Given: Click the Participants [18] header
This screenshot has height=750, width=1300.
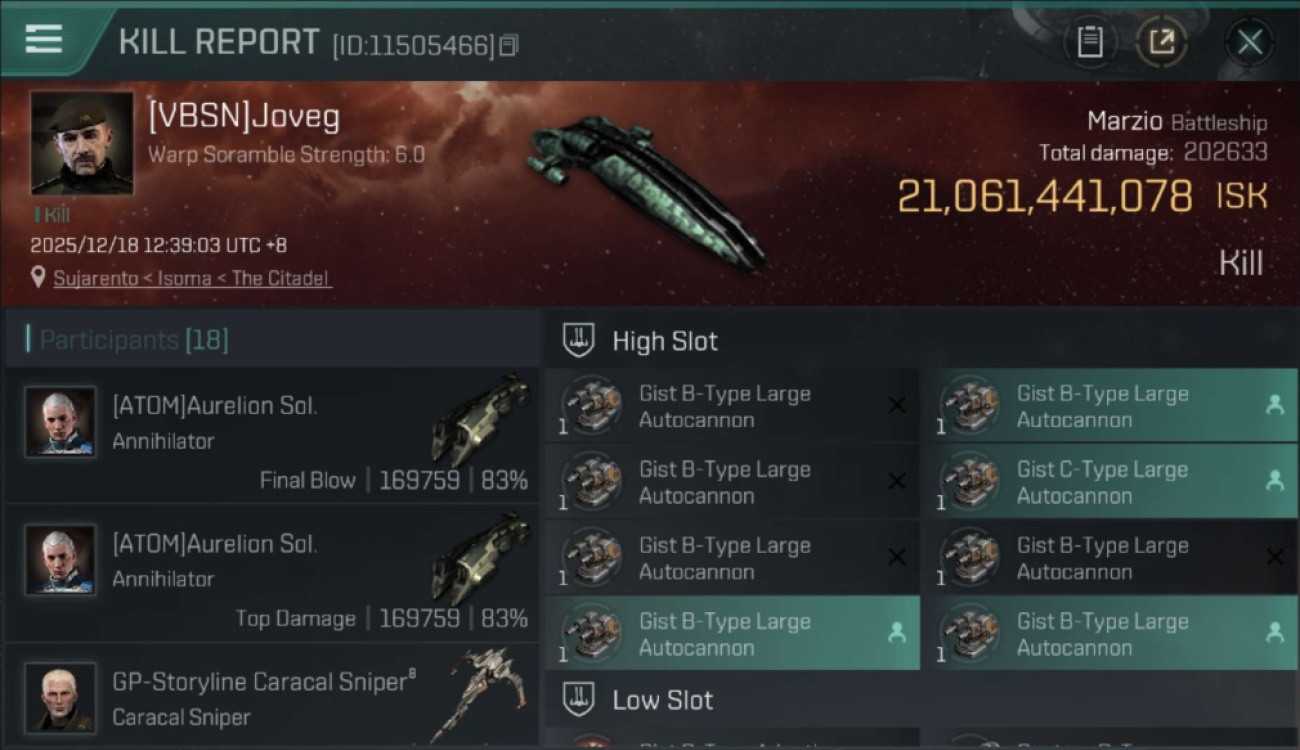Looking at the screenshot, I should click(134, 340).
